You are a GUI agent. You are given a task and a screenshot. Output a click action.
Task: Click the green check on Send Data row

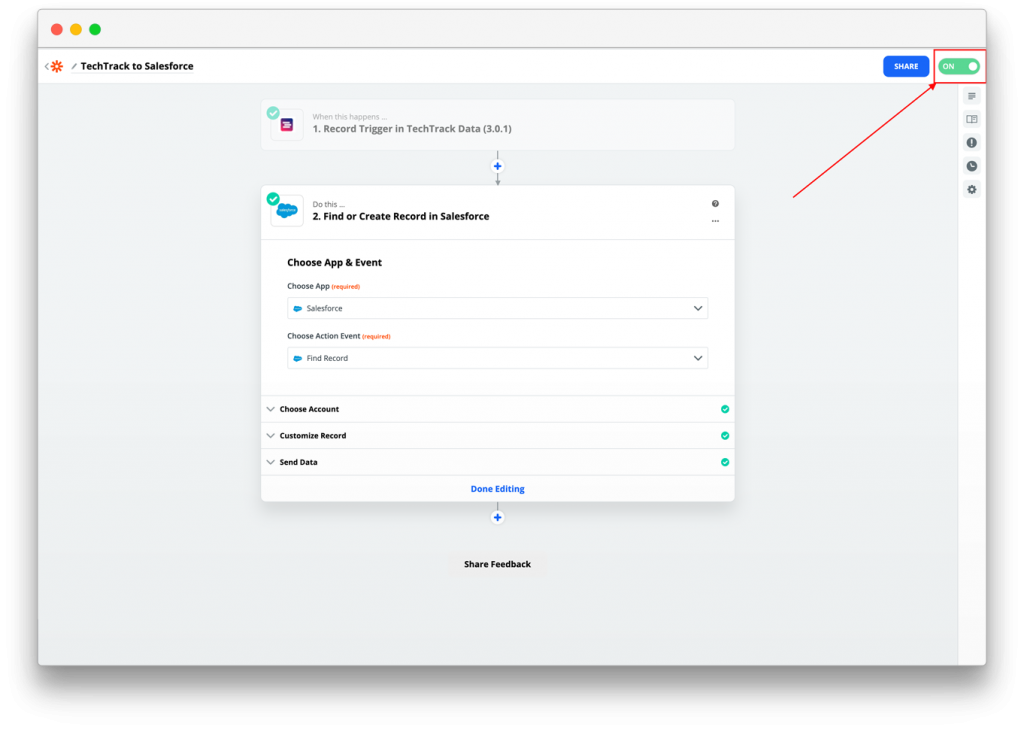(x=725, y=462)
